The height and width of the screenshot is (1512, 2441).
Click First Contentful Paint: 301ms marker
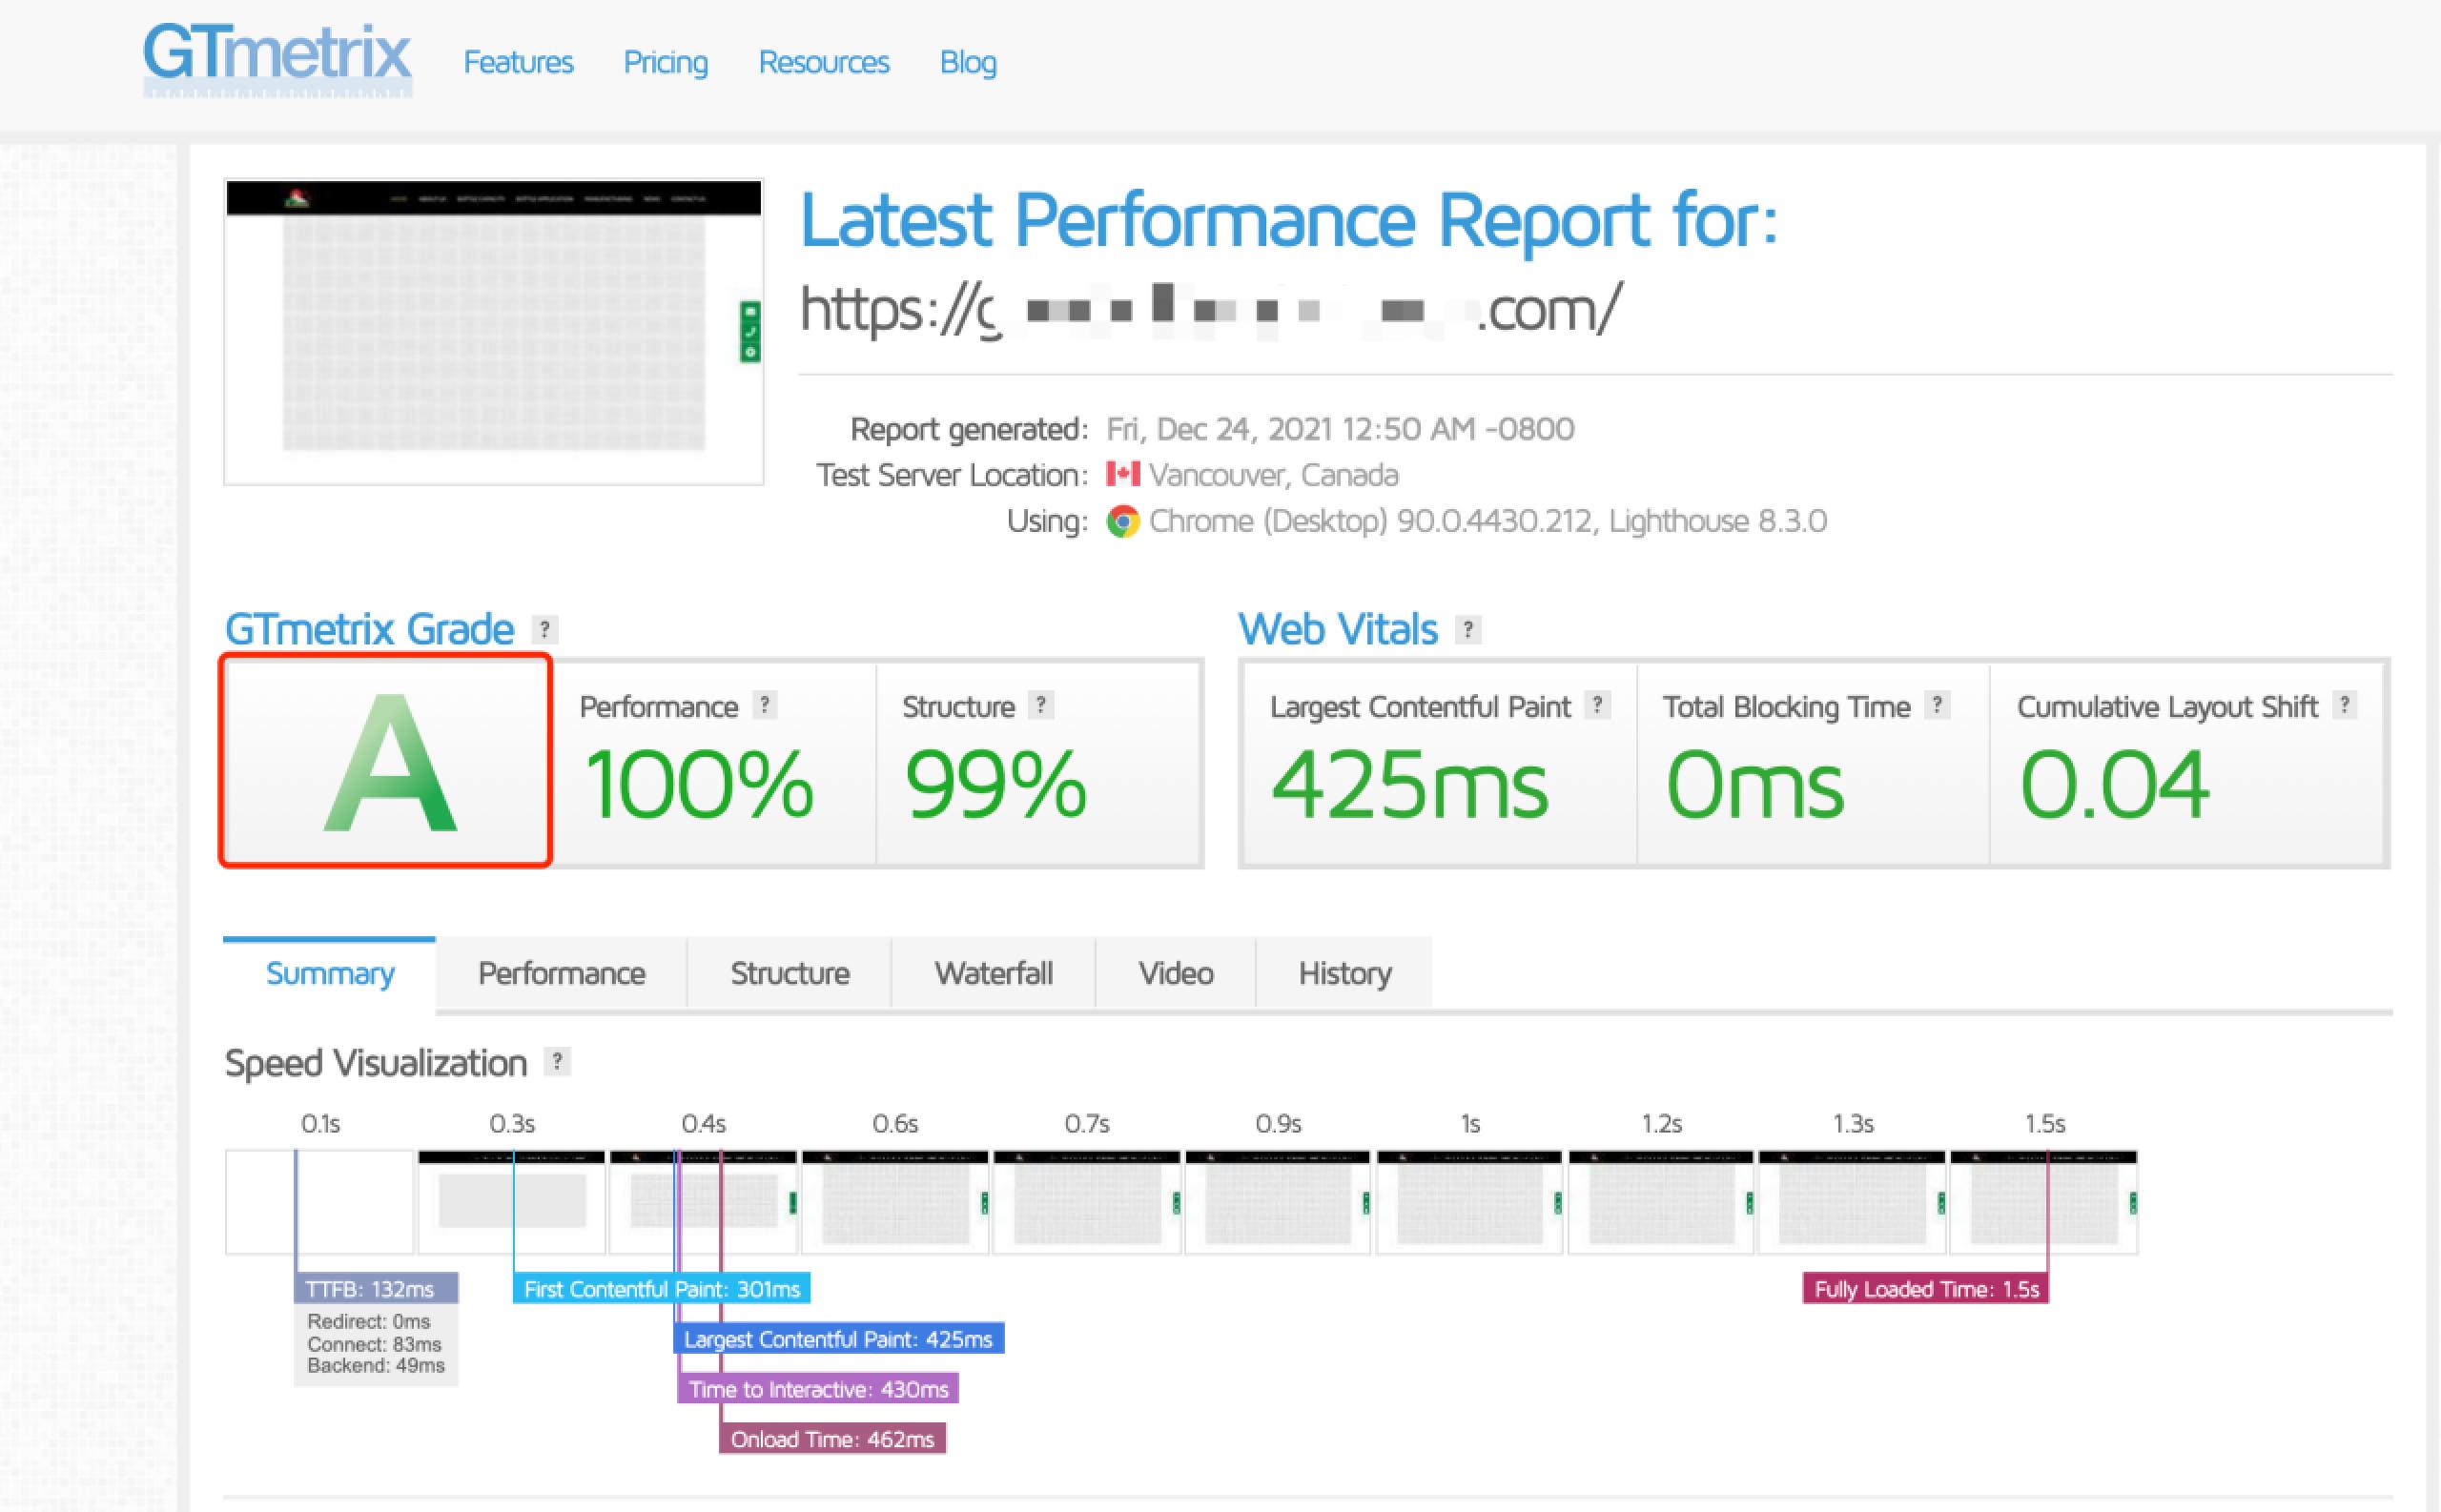(662, 1289)
